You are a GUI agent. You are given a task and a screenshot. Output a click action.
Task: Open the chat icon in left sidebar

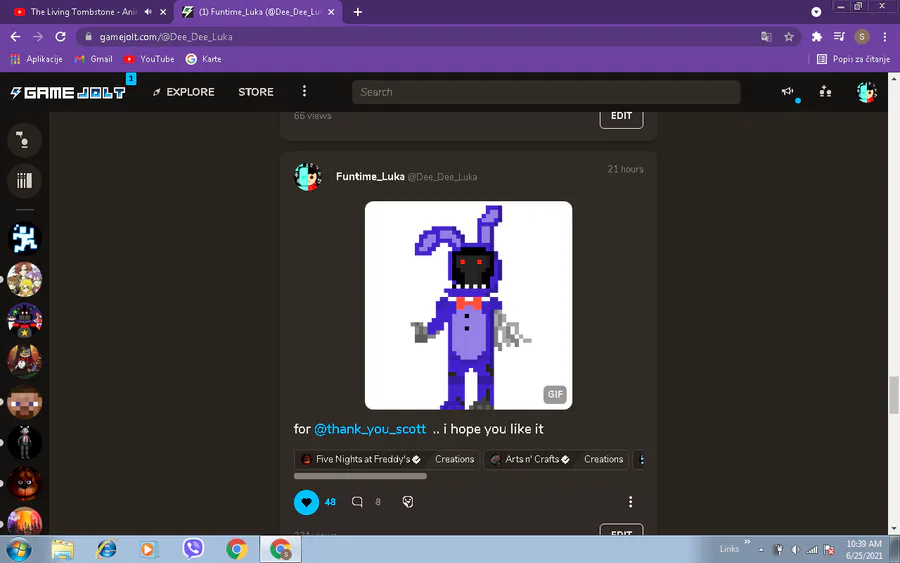tap(24, 140)
